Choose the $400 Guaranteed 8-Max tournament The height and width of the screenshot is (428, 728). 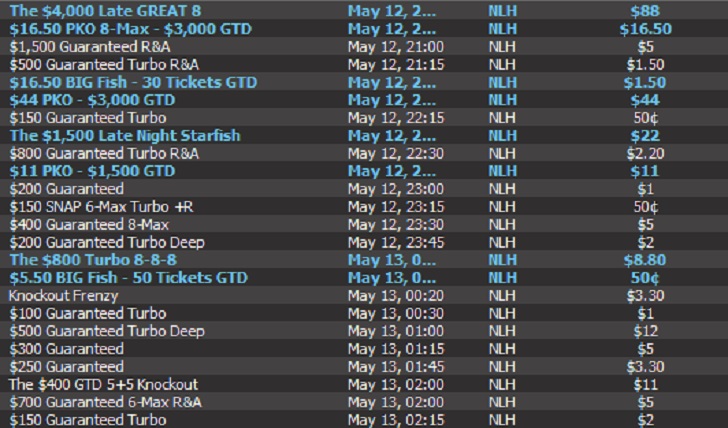[364, 224]
